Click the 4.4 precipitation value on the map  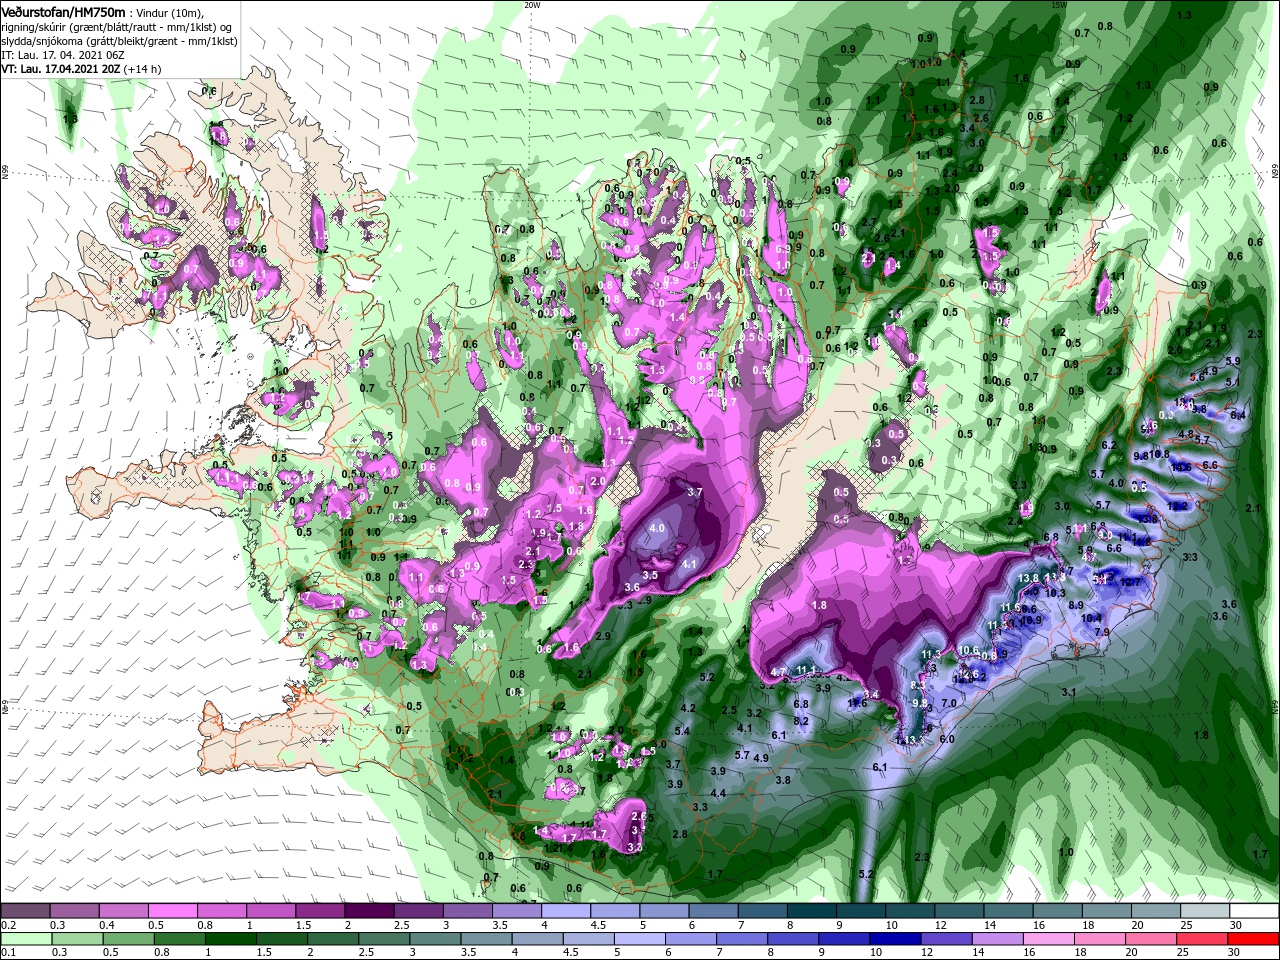(x=717, y=793)
